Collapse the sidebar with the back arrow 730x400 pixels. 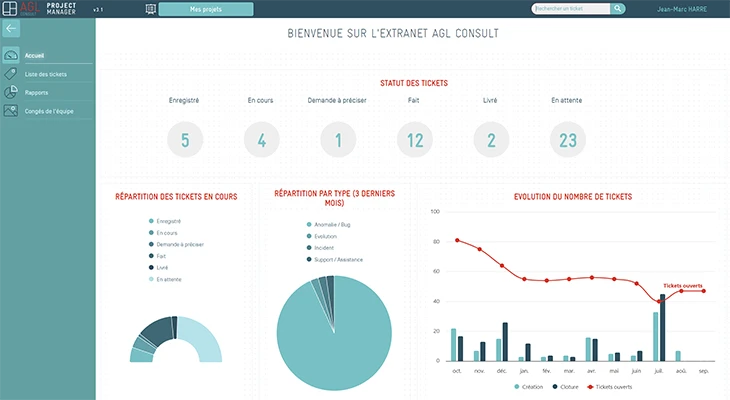coord(11,28)
